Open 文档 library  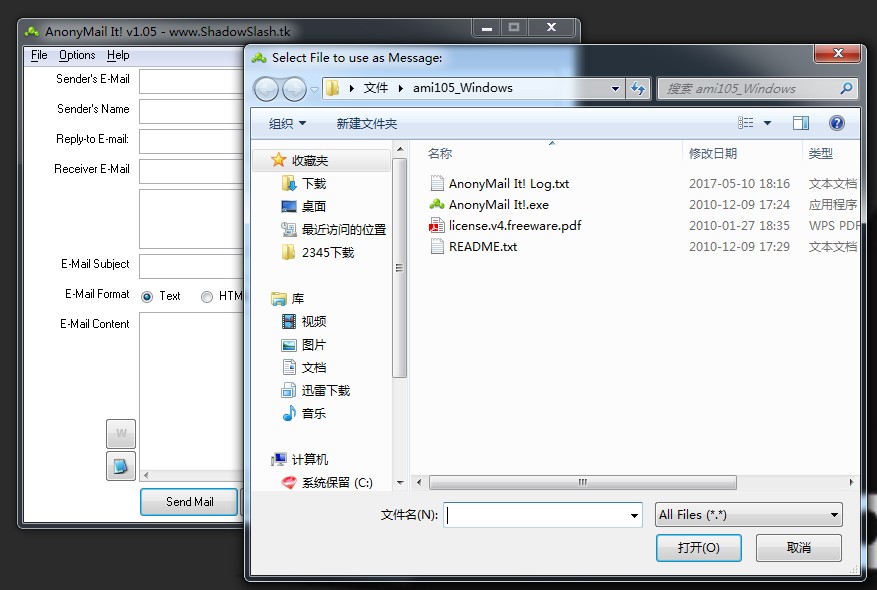303,367
